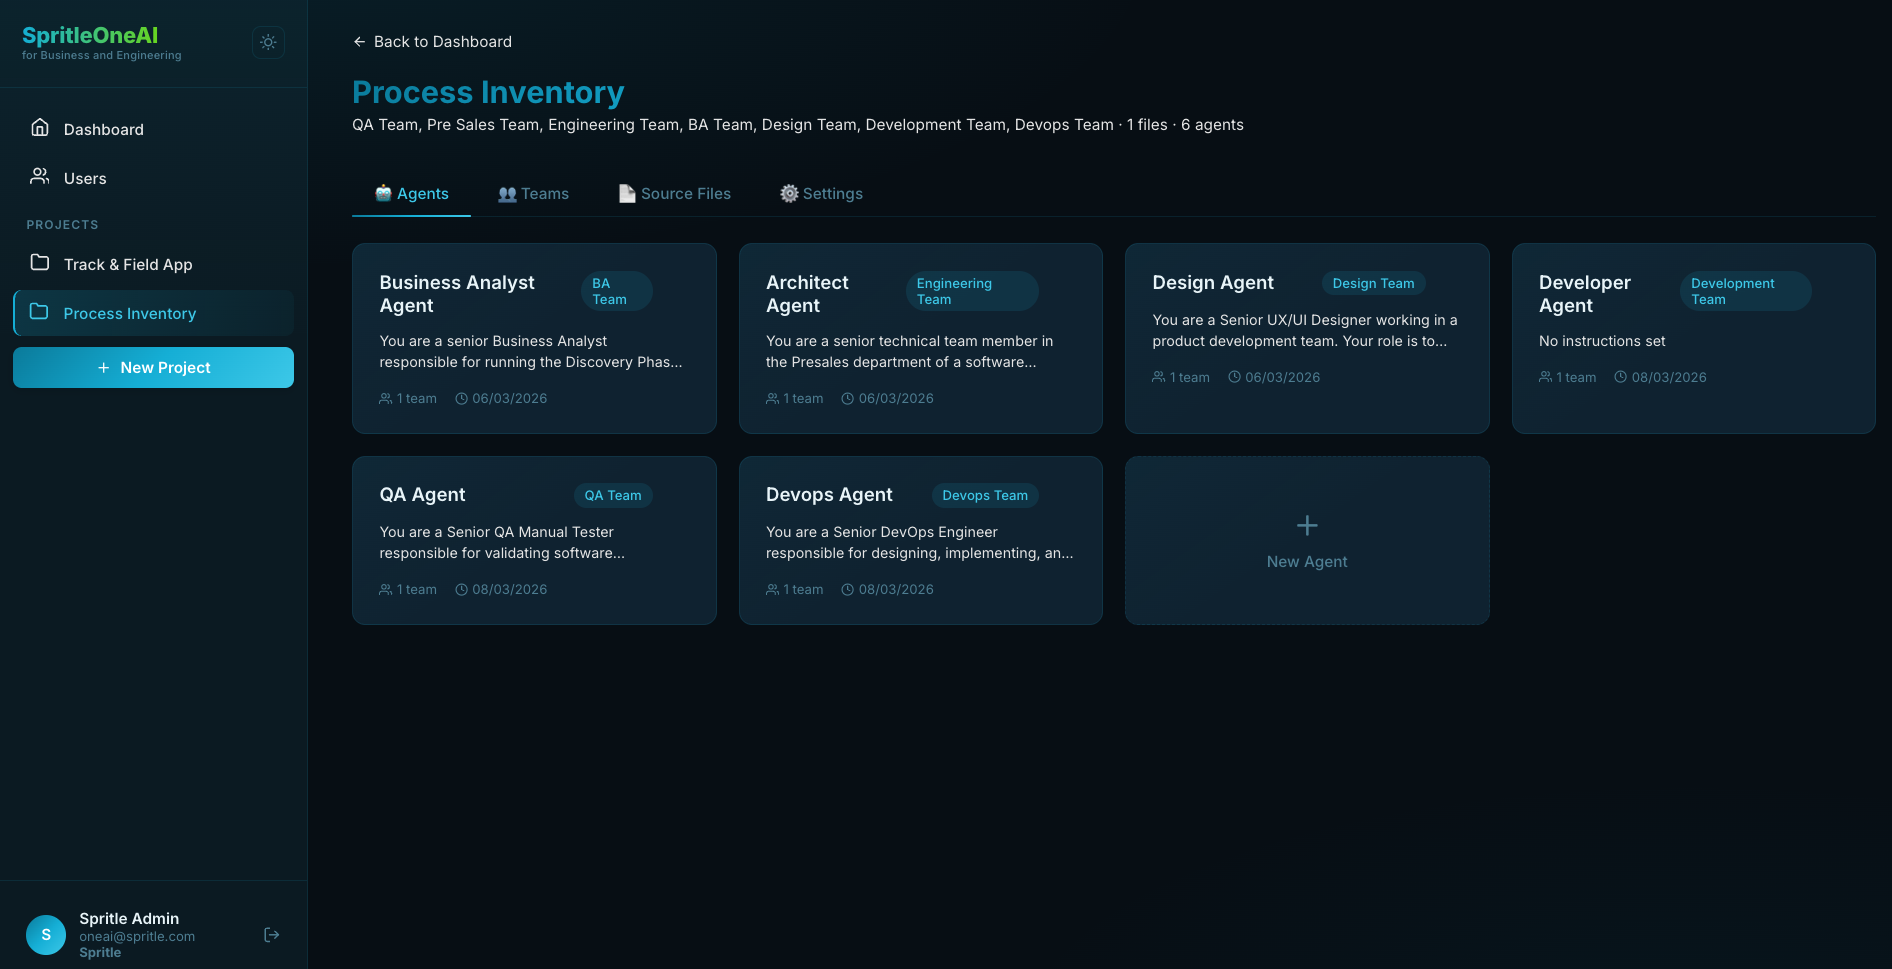Image resolution: width=1892 pixels, height=969 pixels.
Task: Toggle the theme with the sun icon
Action: [x=267, y=42]
